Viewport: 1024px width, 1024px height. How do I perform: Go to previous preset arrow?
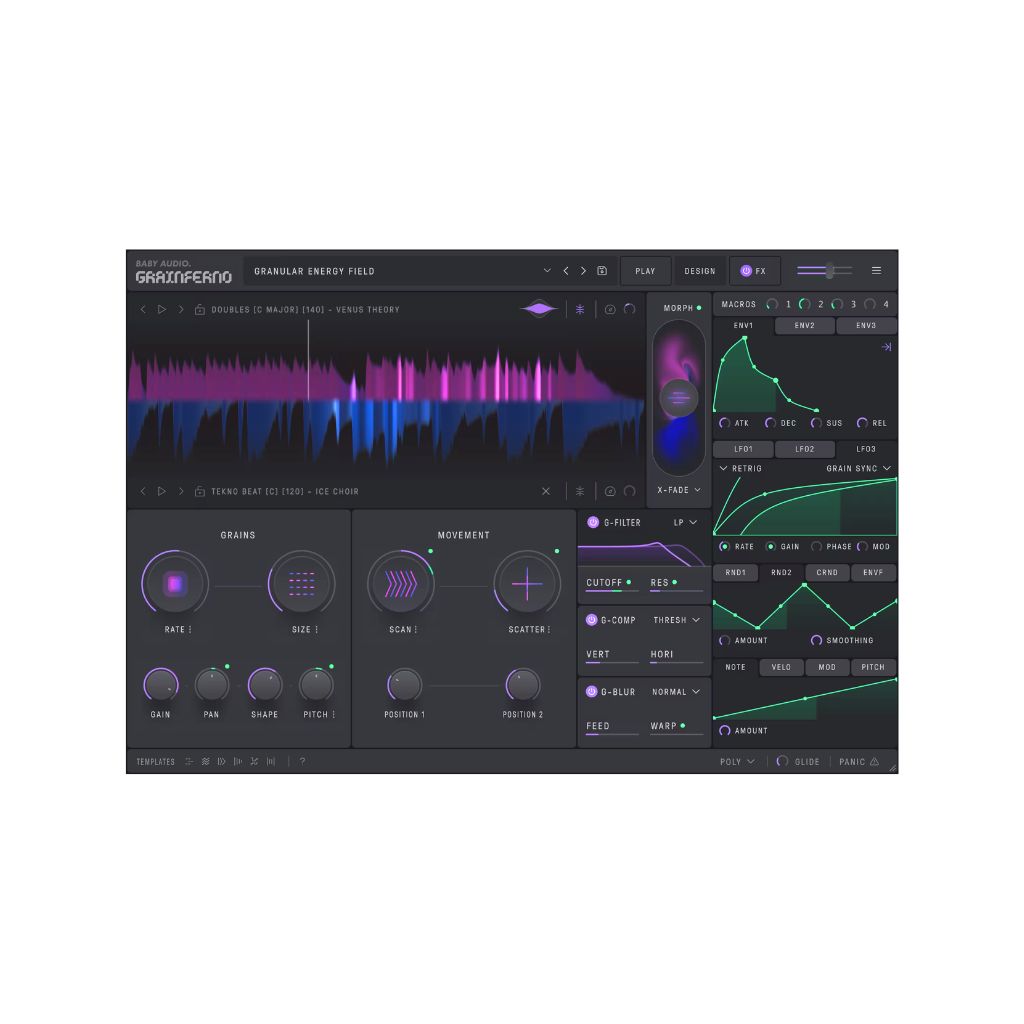[x=566, y=271]
